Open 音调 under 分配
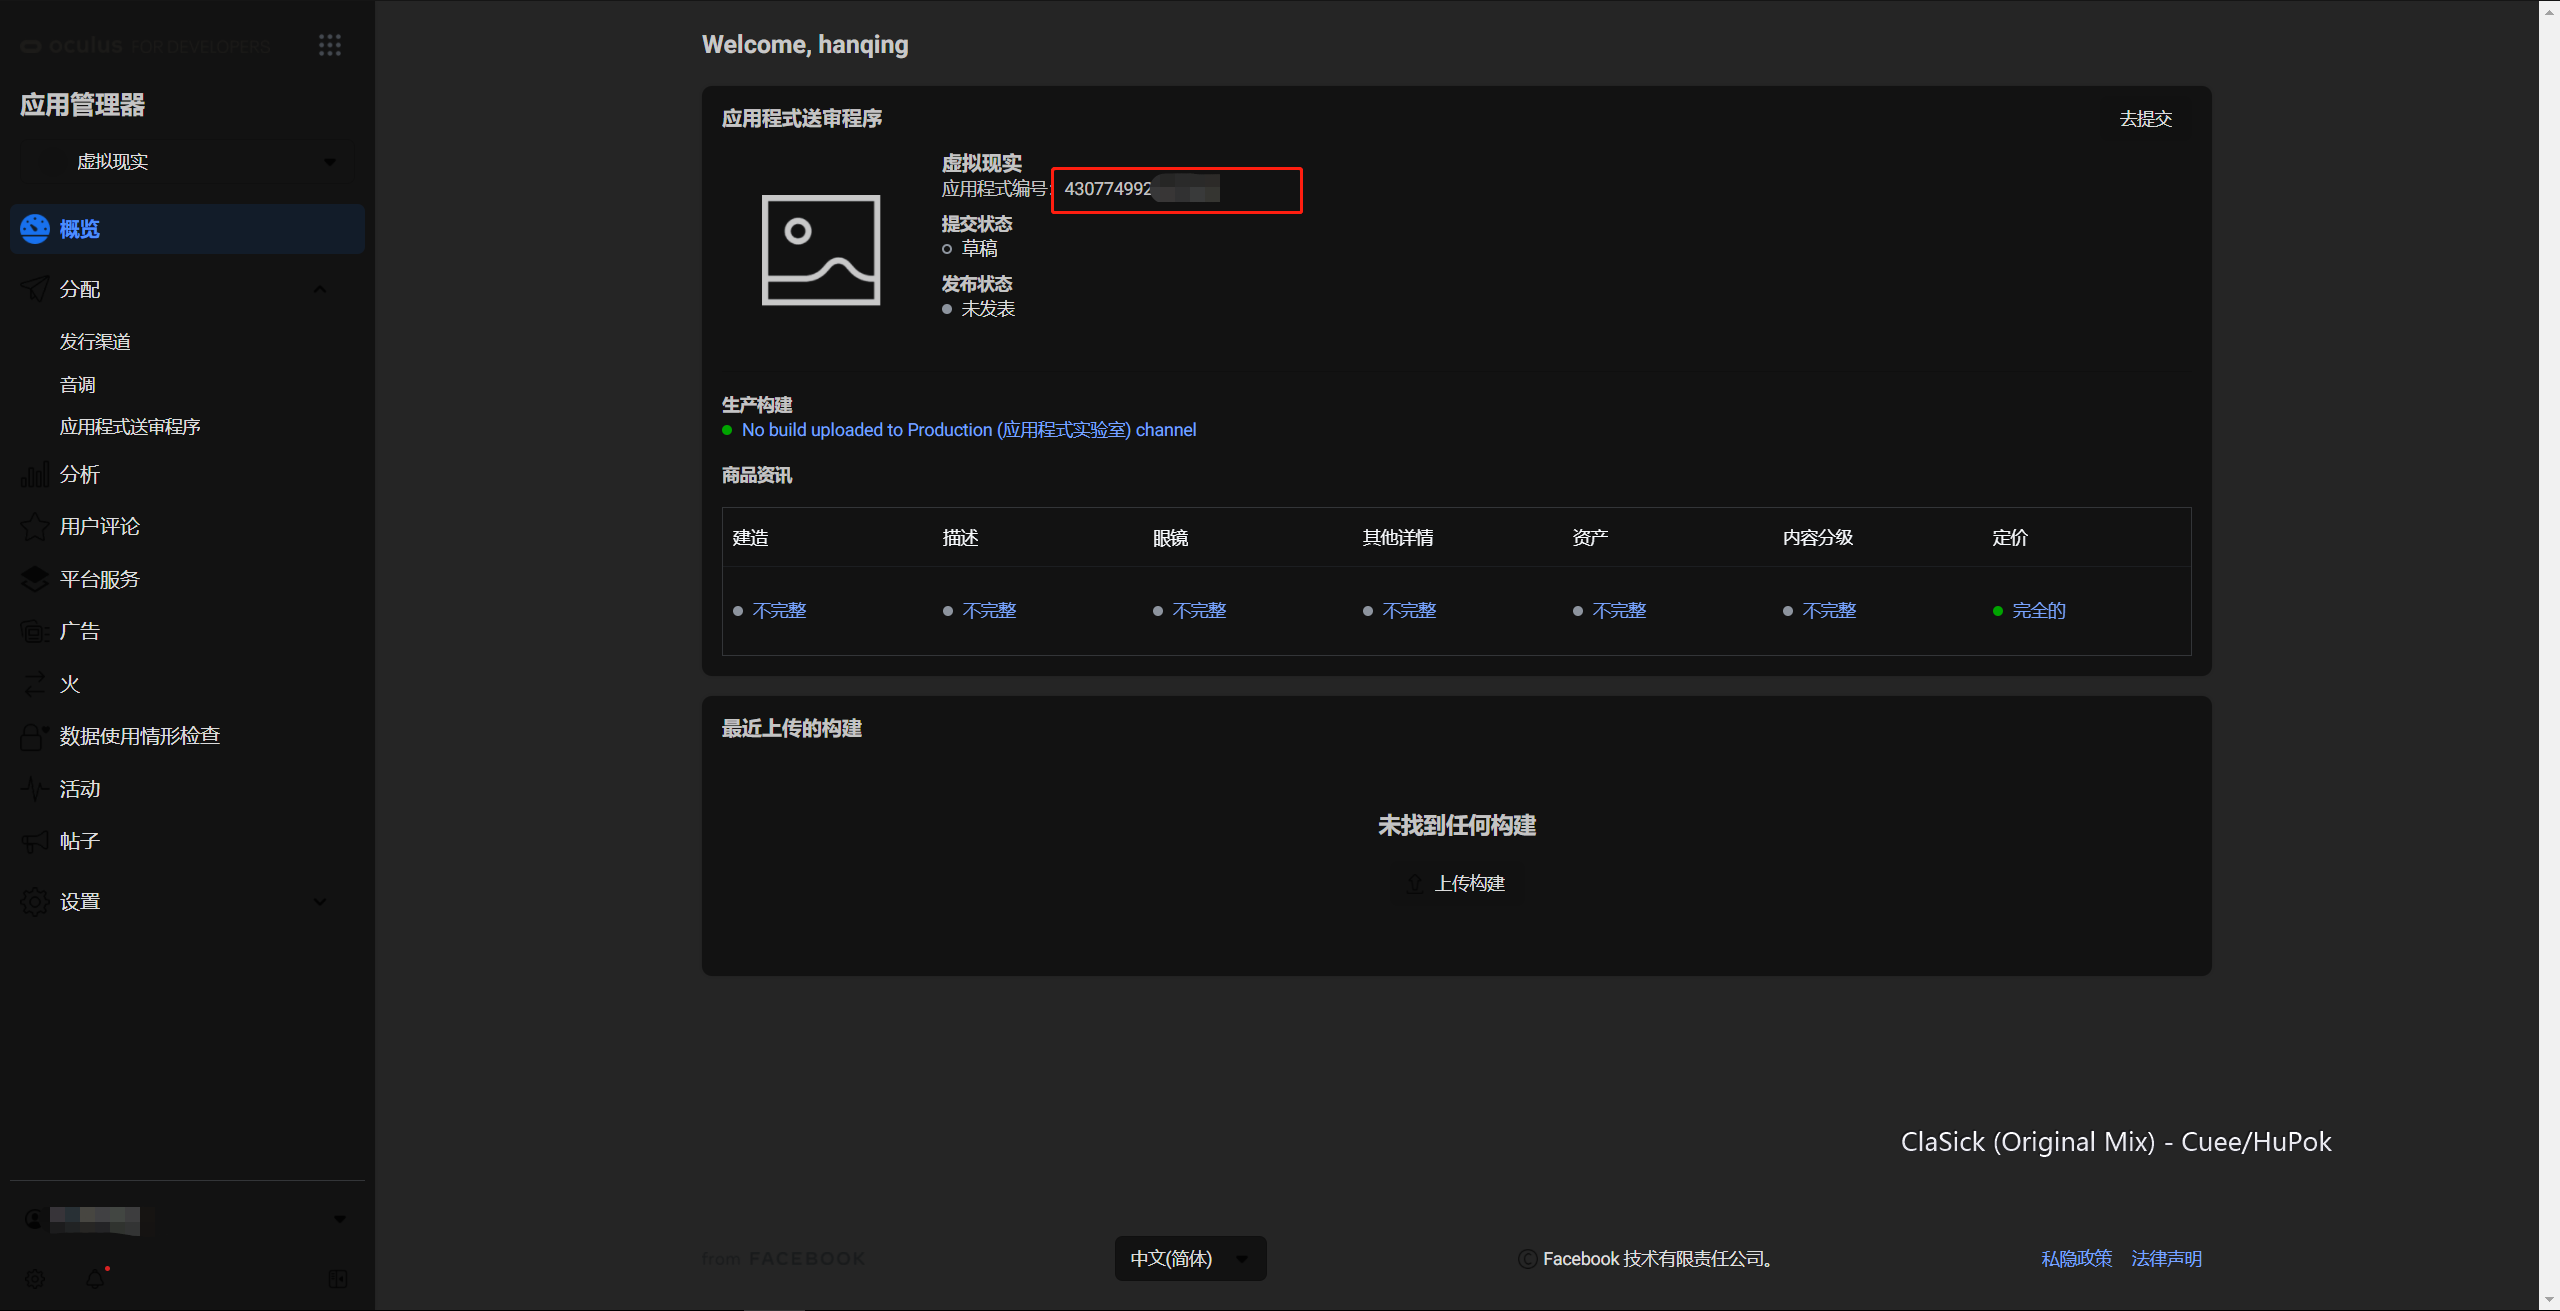This screenshot has width=2560, height=1311. click(x=78, y=385)
